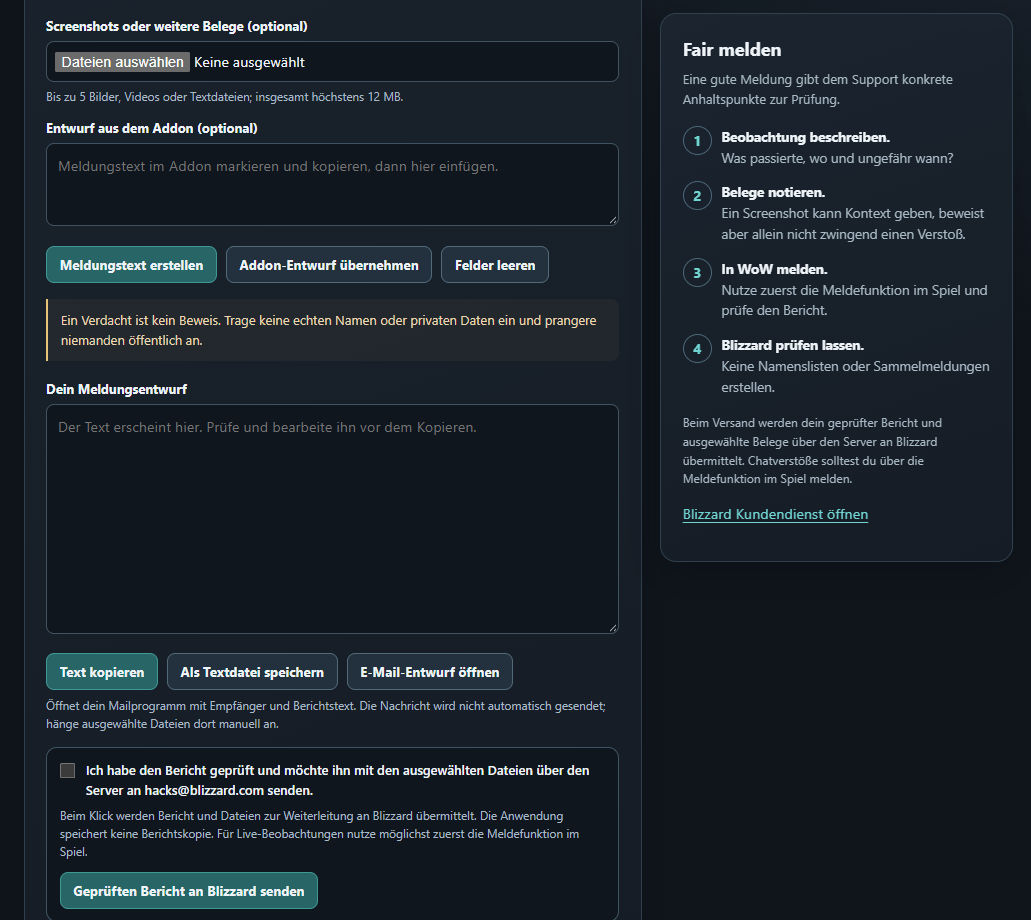The width and height of the screenshot is (1031, 920).
Task: Click the Addon draft textarea resize handle
Action: pos(613,220)
